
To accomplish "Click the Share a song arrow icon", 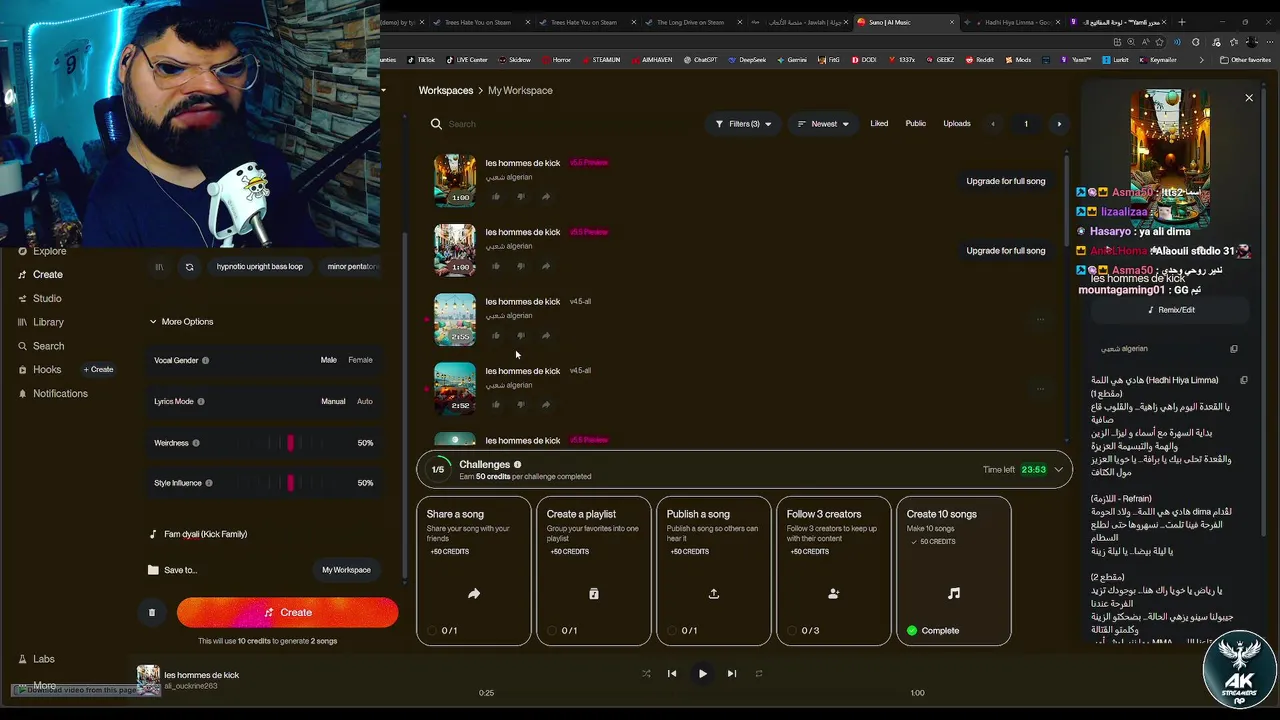I will tap(474, 594).
